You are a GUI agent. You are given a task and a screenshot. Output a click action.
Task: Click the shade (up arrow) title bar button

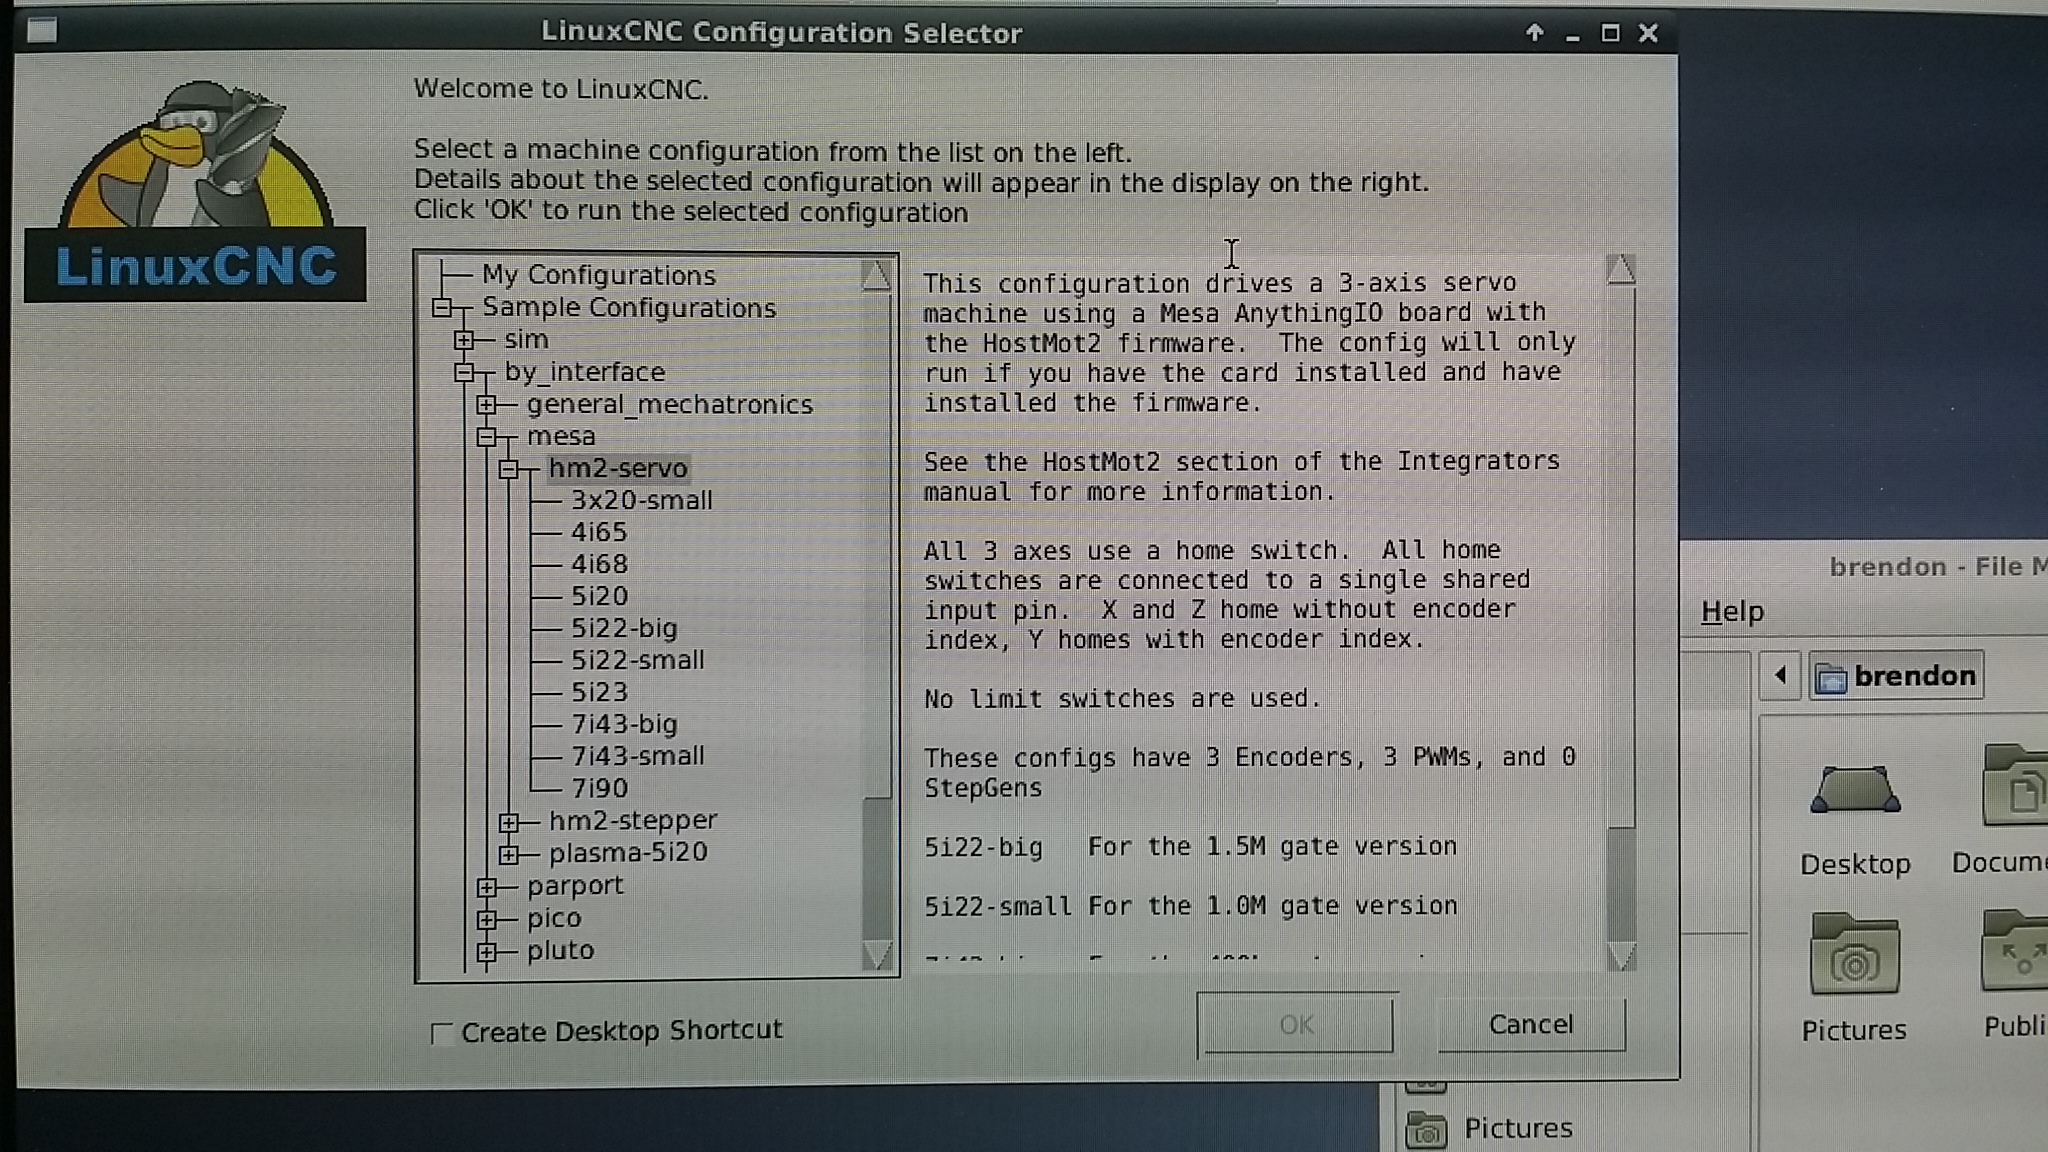1534,33
